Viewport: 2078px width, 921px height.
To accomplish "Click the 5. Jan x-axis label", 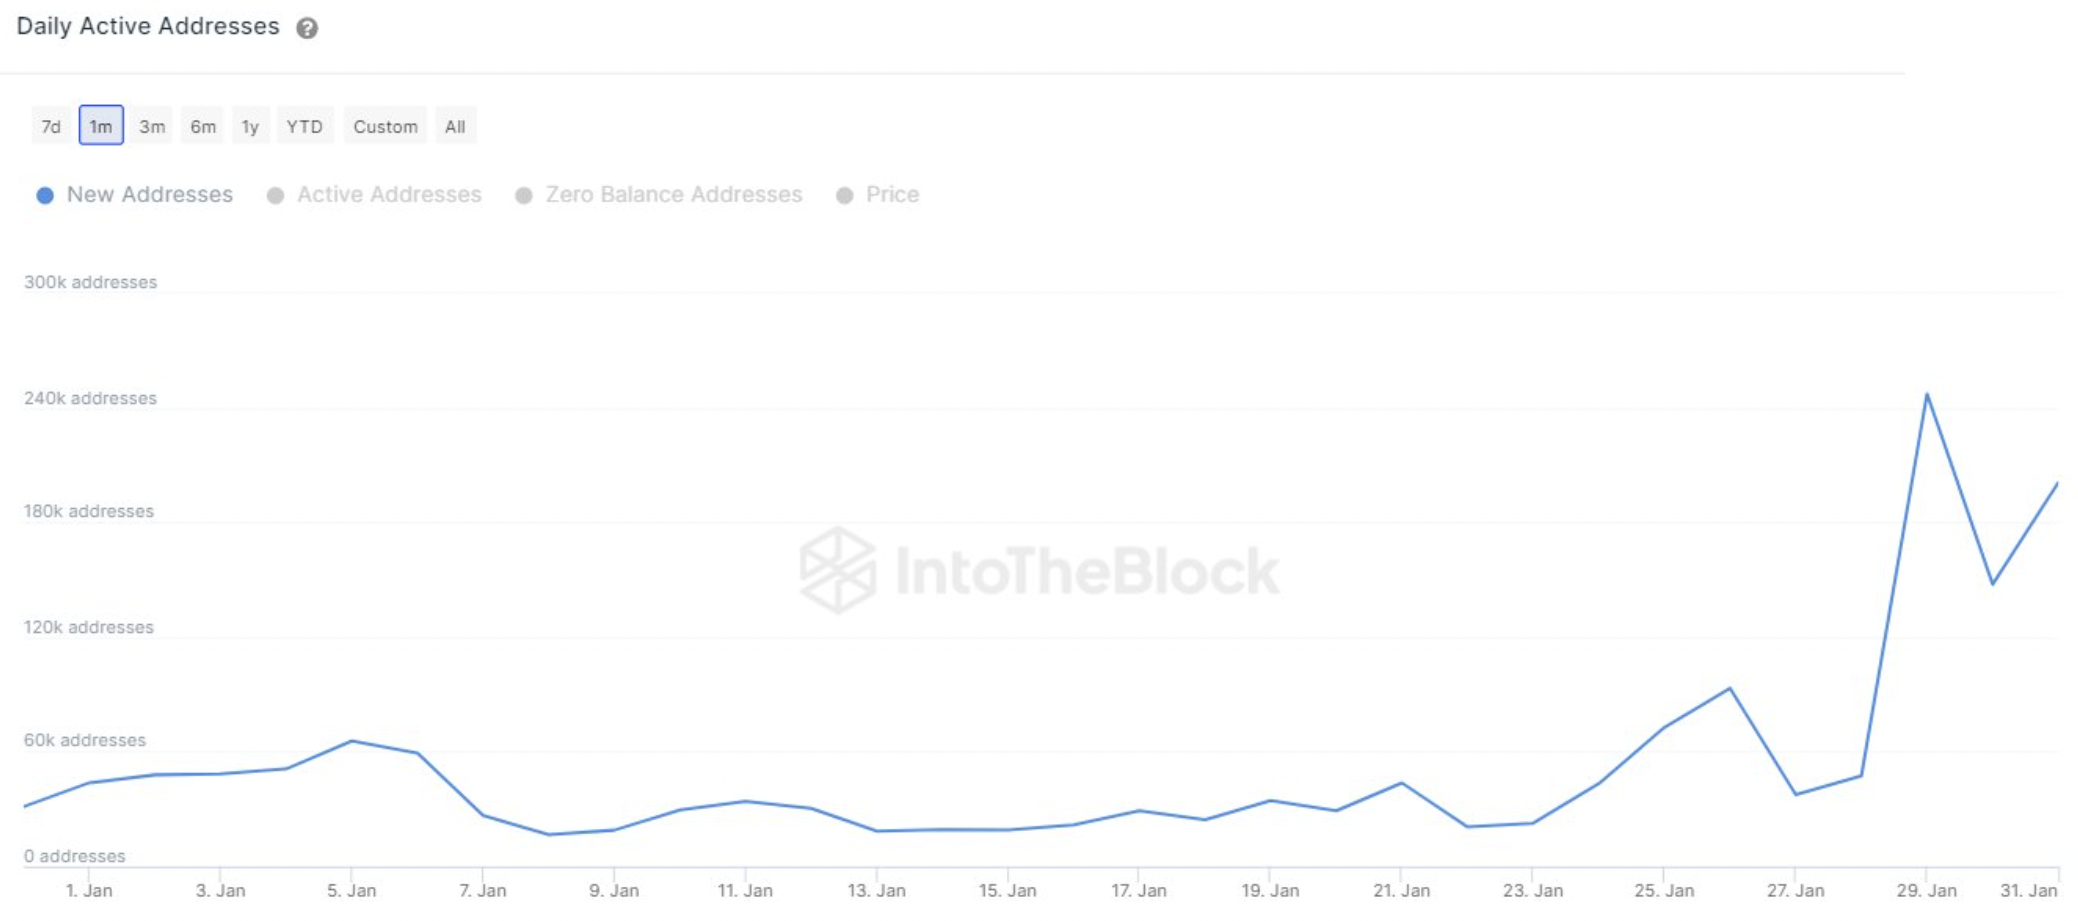I will (351, 890).
